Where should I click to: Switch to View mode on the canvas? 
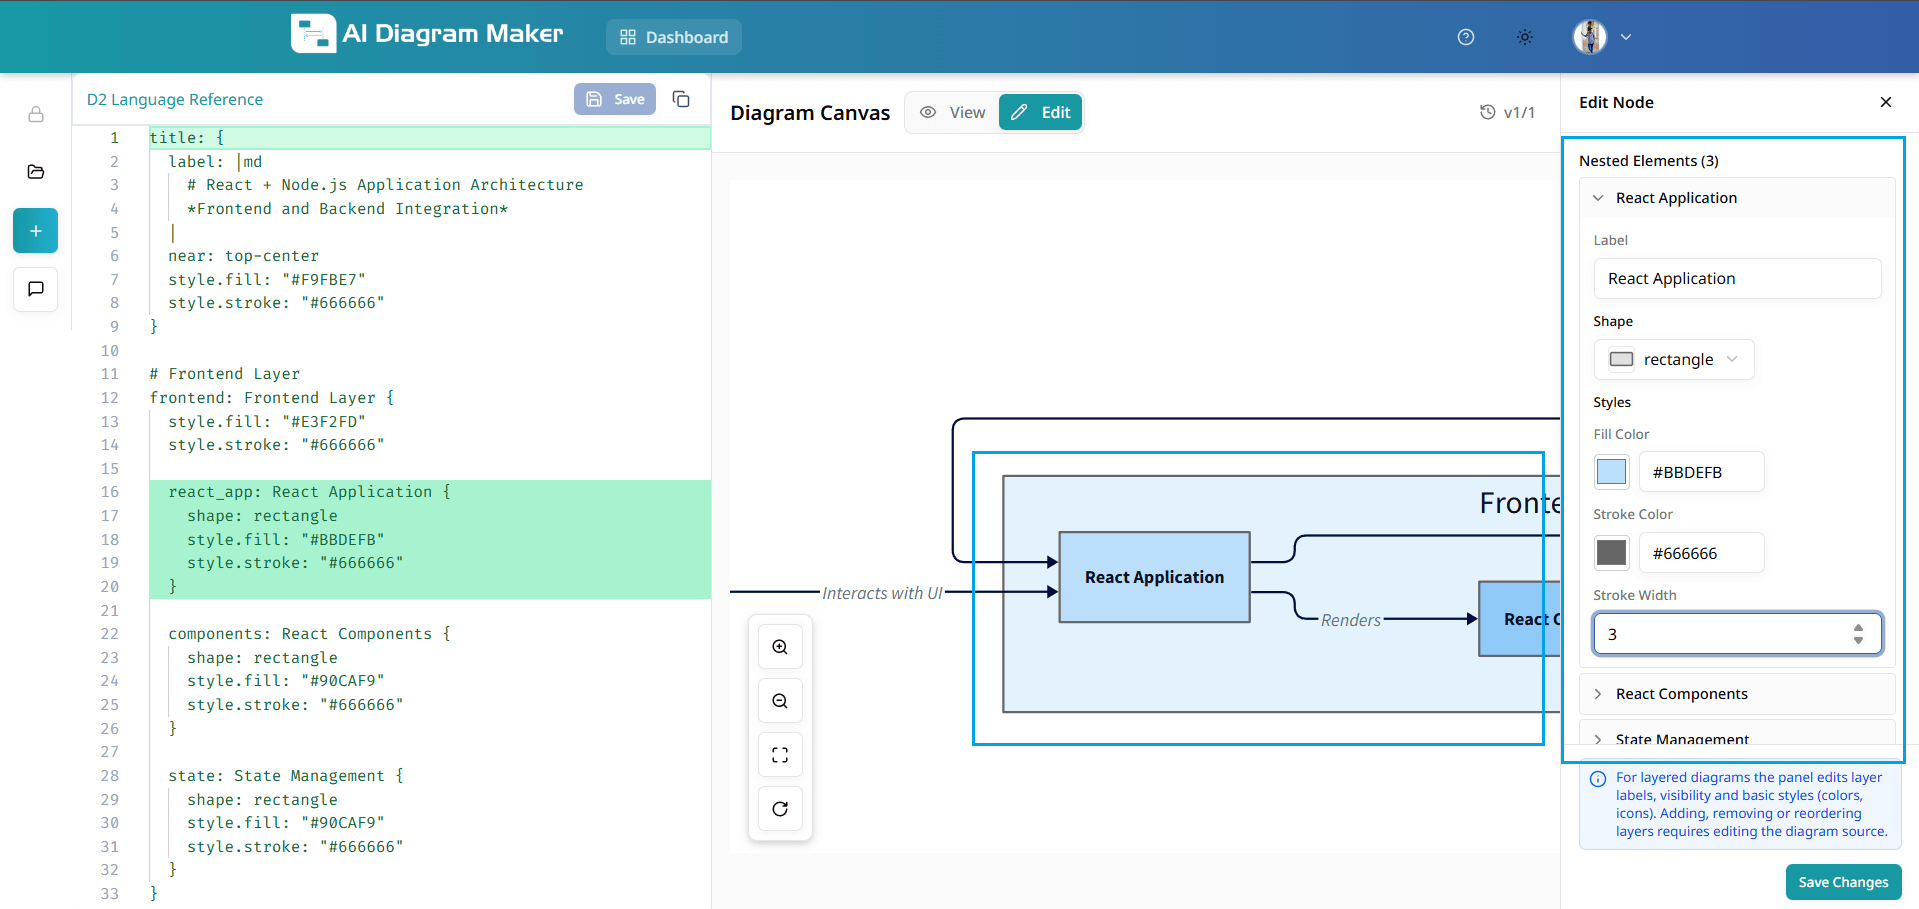(x=951, y=112)
